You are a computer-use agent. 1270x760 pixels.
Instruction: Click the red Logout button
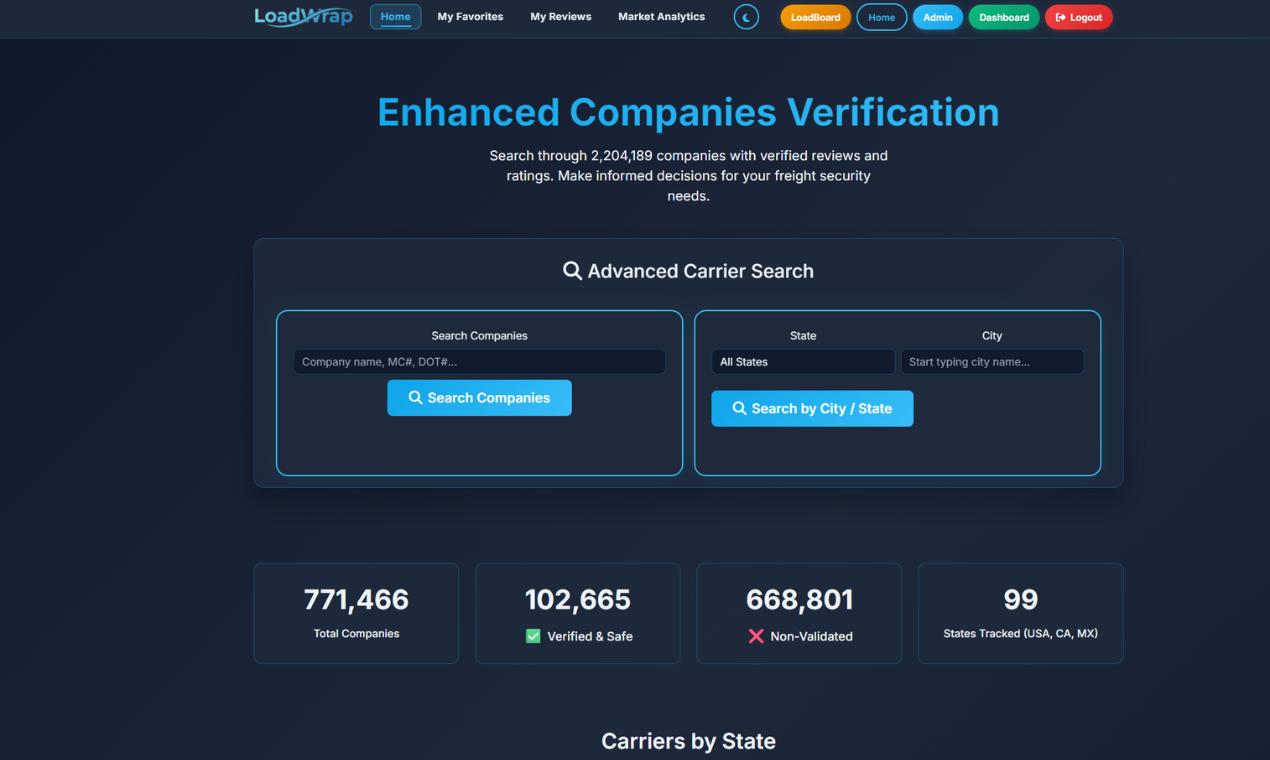click(x=1079, y=17)
